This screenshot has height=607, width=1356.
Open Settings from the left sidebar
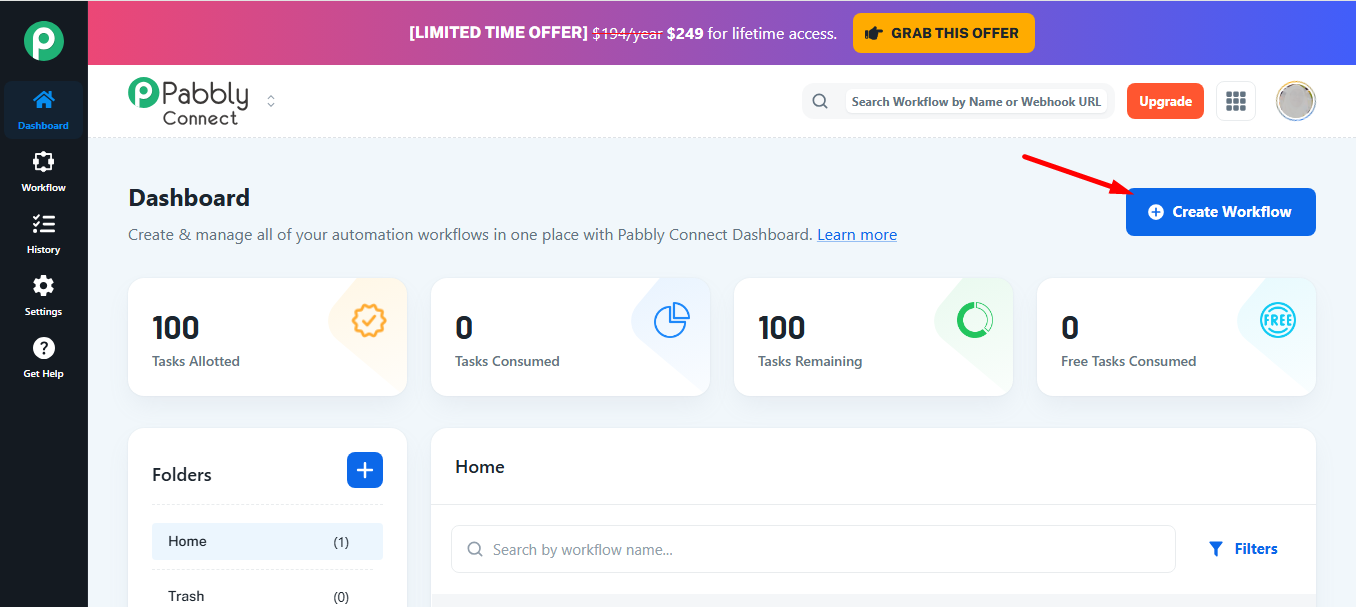(43, 293)
